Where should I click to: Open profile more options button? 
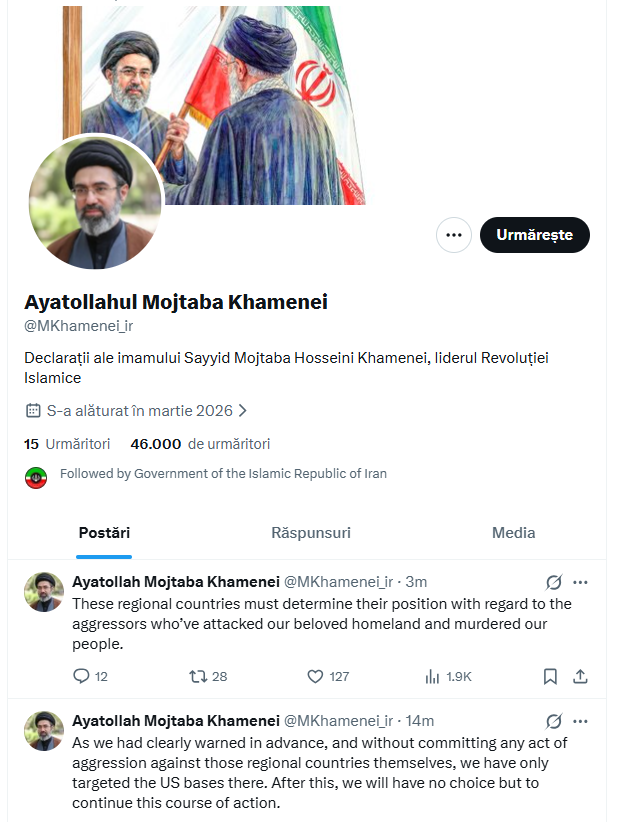point(454,235)
